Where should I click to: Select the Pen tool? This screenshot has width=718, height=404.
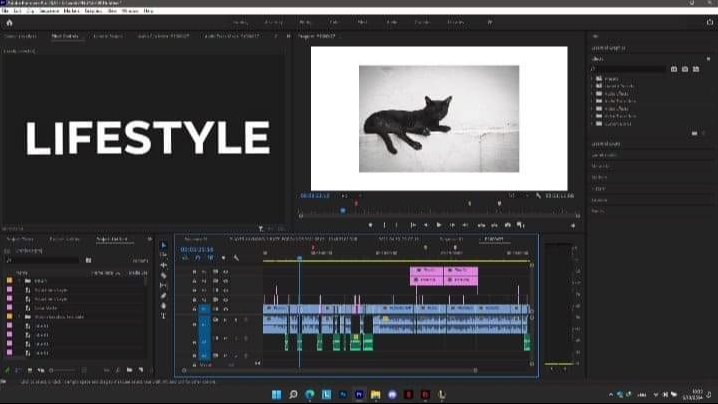coord(163,295)
